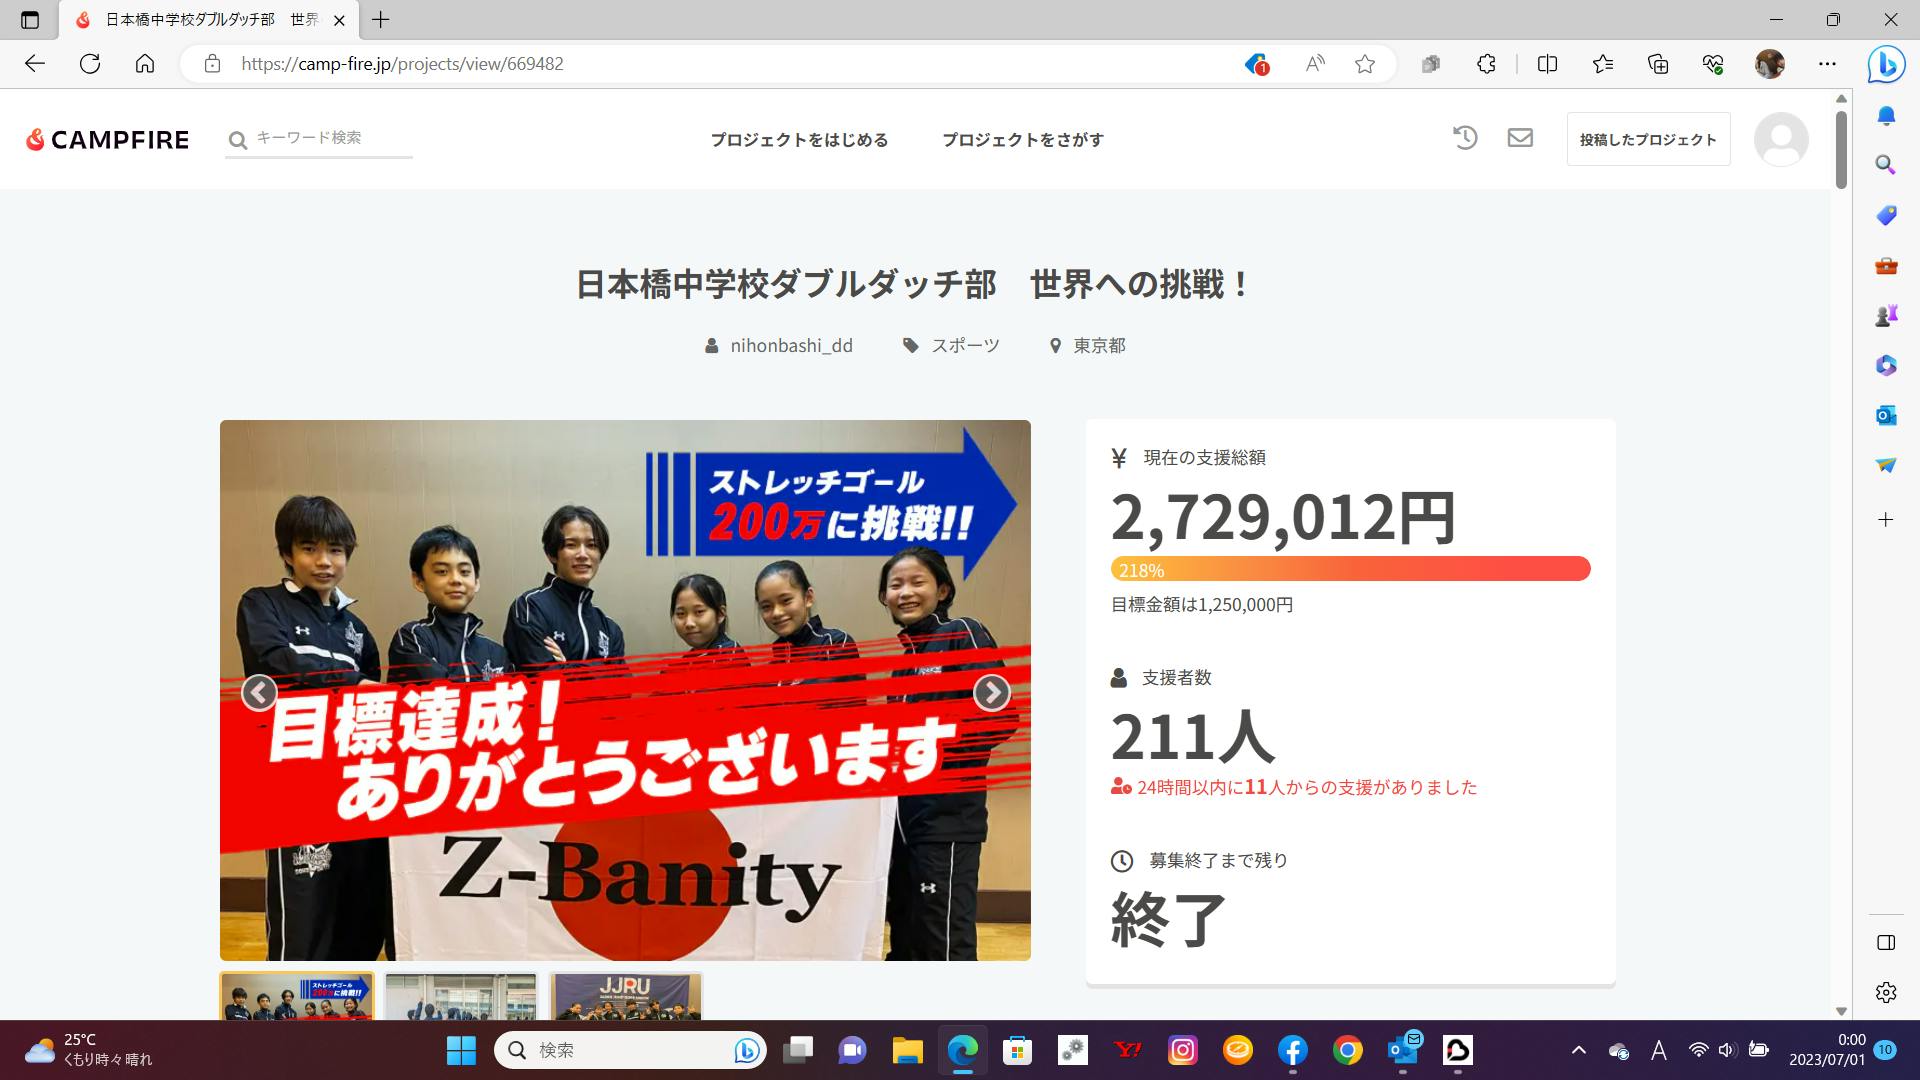The width and height of the screenshot is (1920, 1080).
Task: Open the CAMPFIRE messages envelope icon
Action: coord(1520,138)
